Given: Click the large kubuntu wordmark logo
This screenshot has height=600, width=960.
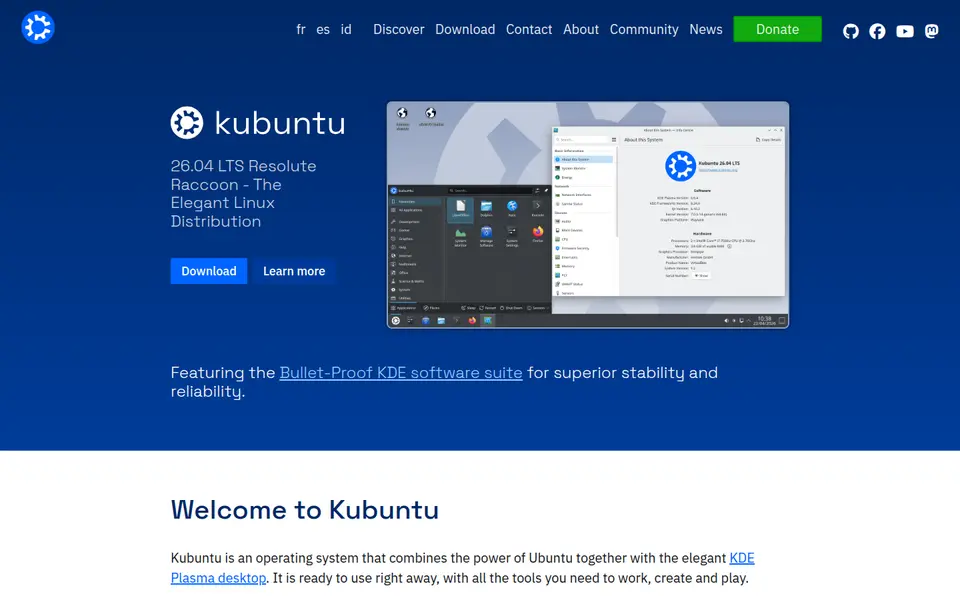Looking at the screenshot, I should (x=258, y=123).
